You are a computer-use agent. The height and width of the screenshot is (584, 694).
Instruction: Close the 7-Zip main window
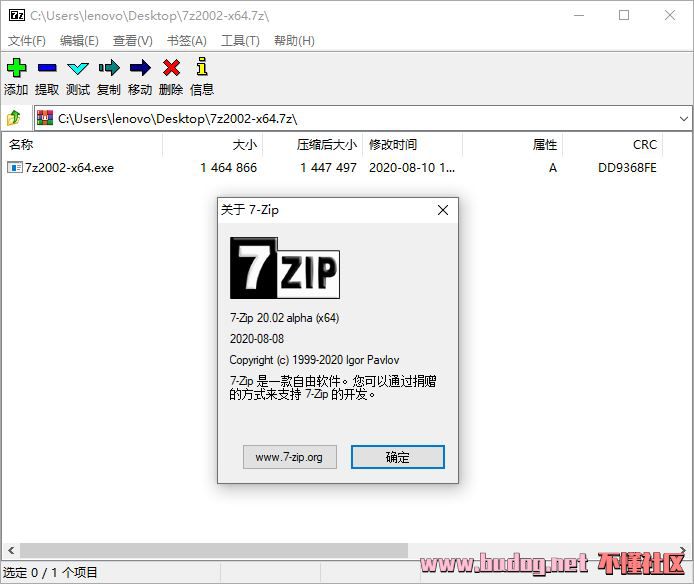point(670,15)
